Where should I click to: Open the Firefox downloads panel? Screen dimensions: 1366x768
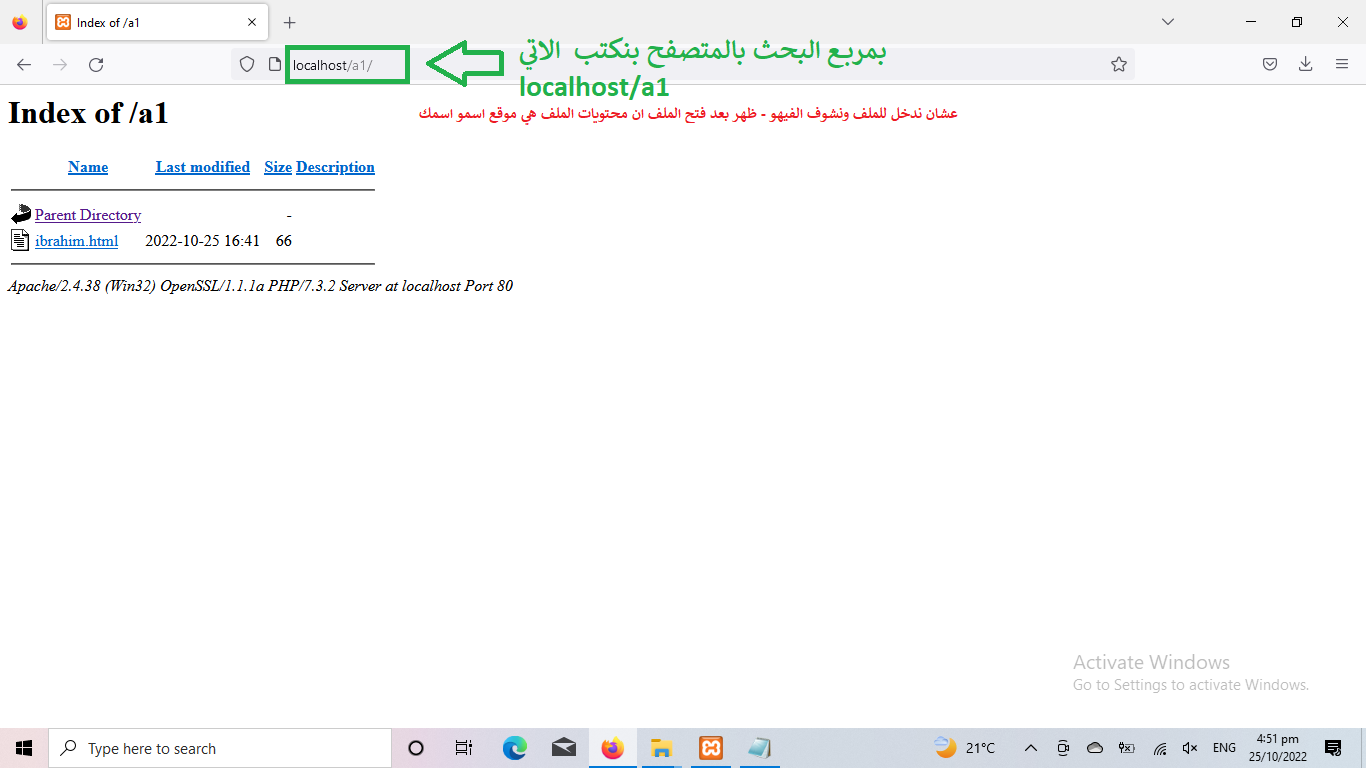1305,65
